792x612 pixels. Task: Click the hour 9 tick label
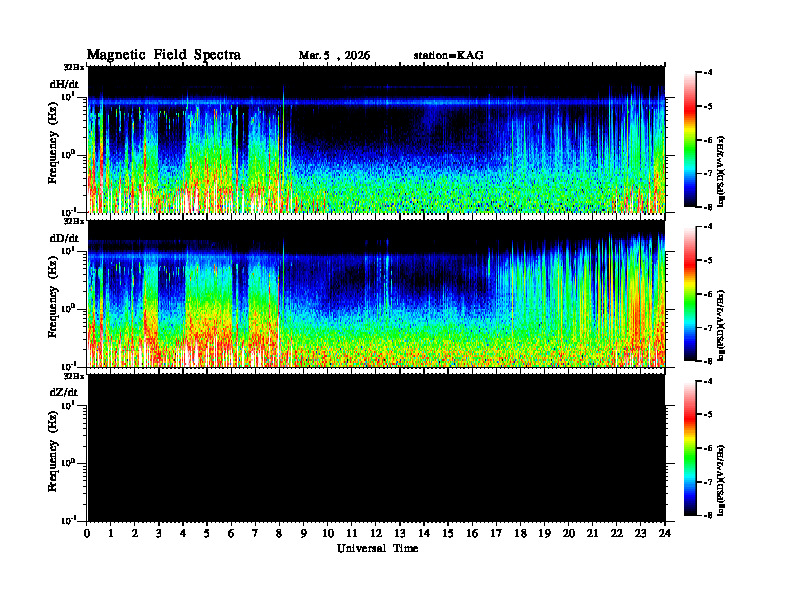click(304, 534)
